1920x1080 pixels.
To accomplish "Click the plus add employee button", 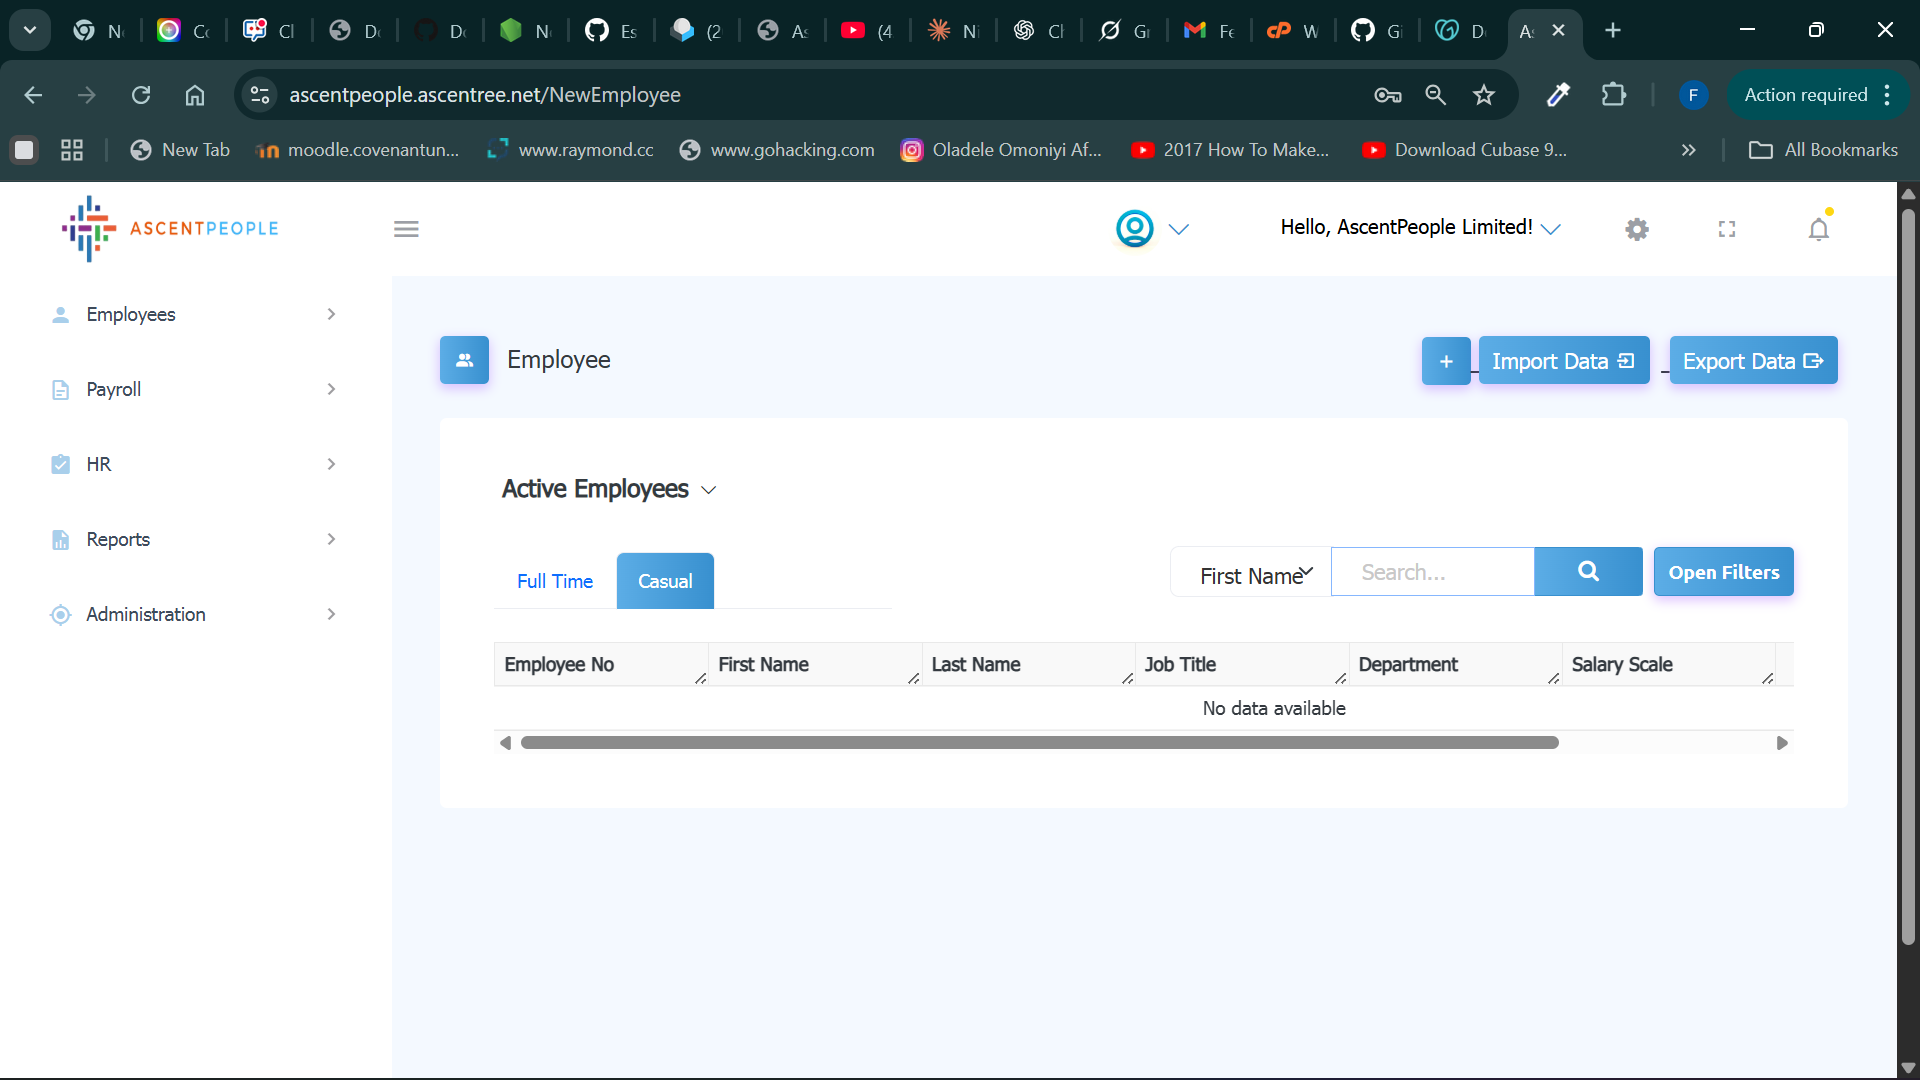I will 1446,361.
